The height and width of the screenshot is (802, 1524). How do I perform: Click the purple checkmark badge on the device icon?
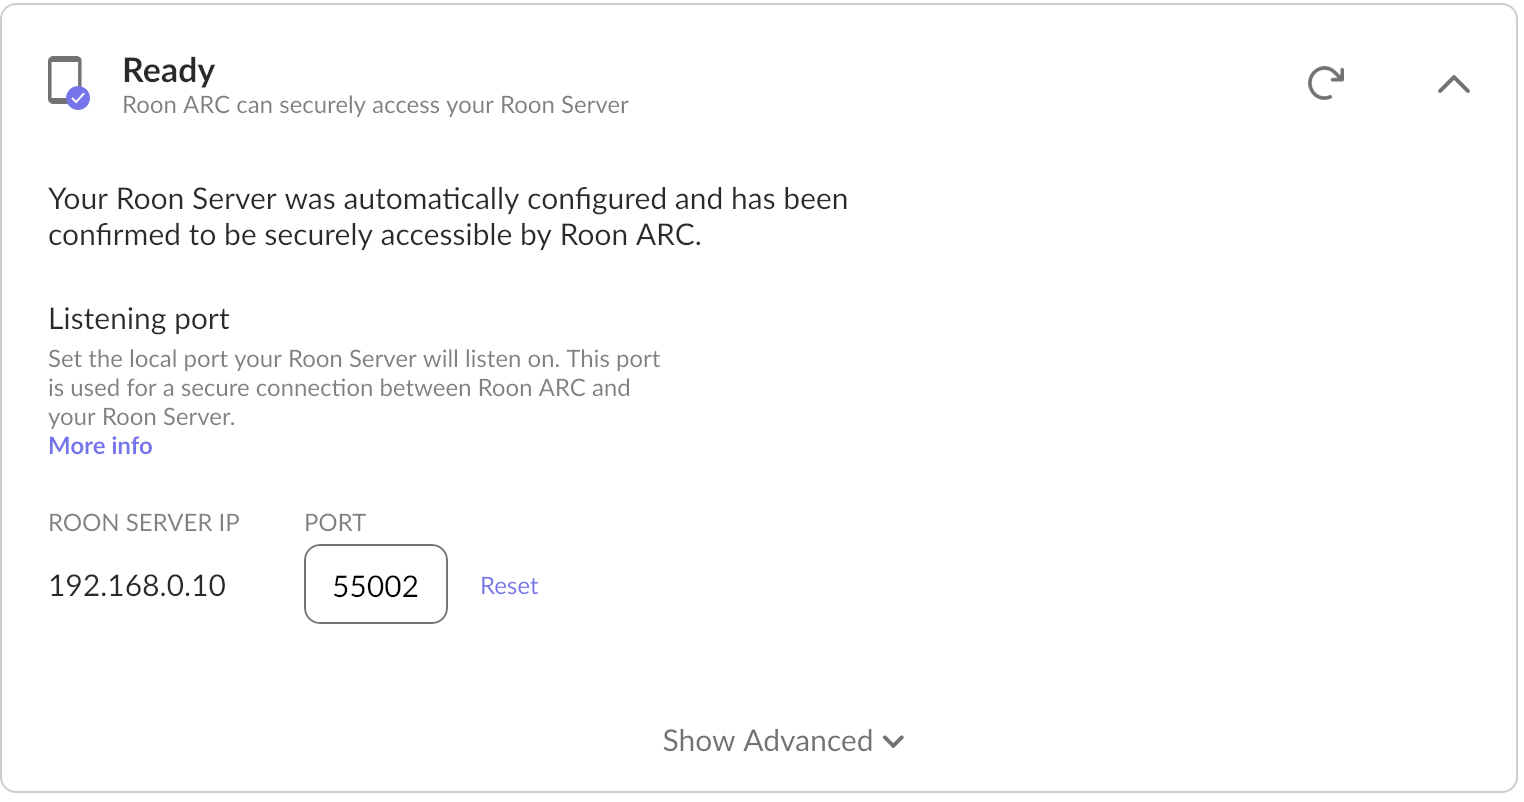click(78, 97)
